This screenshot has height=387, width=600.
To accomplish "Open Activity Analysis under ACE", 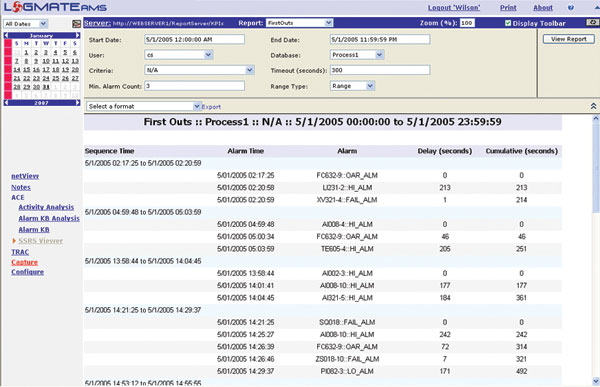I will click(x=46, y=207).
